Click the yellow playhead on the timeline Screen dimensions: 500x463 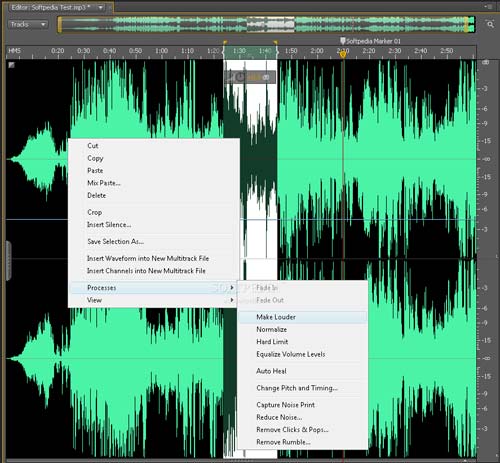(343, 54)
